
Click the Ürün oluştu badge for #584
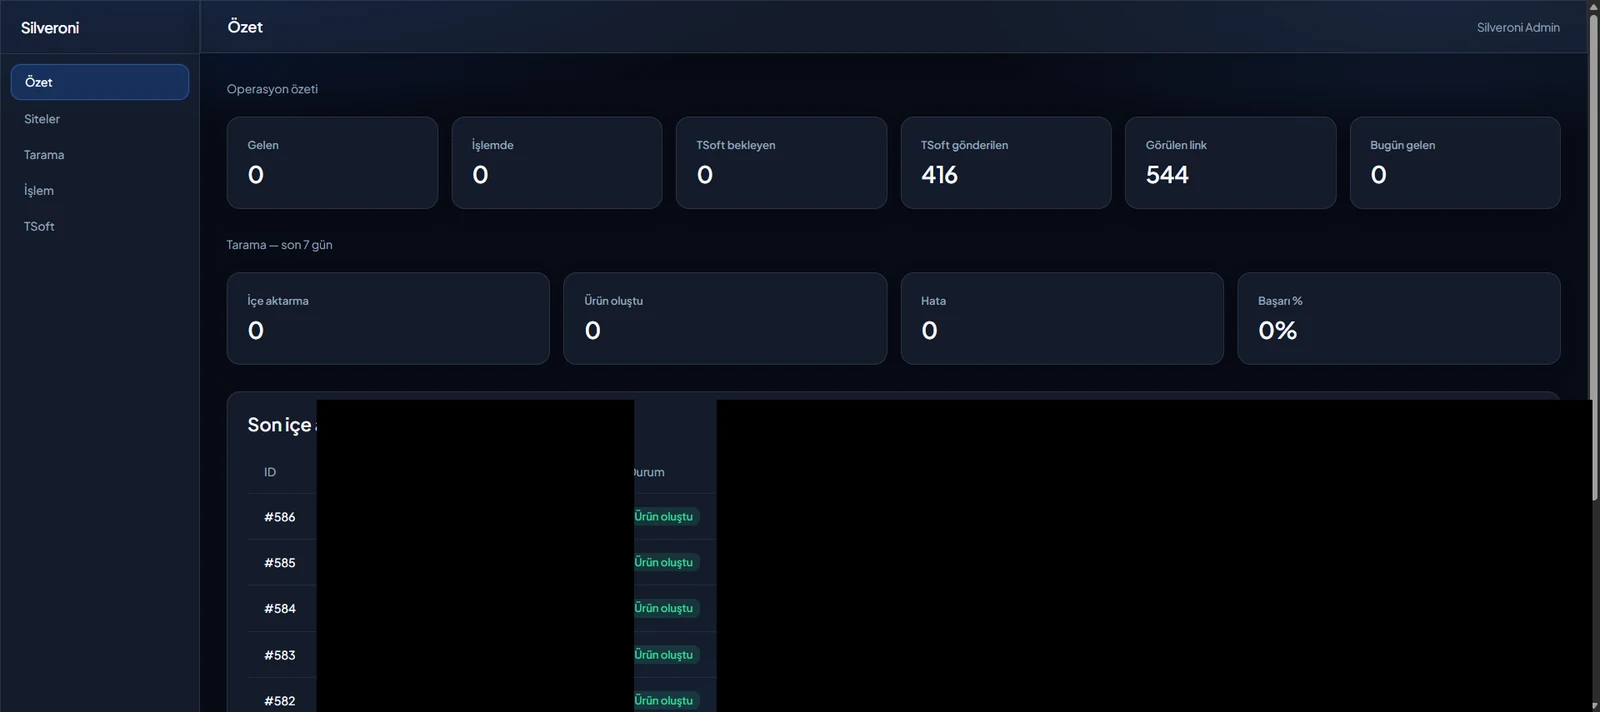tap(665, 609)
